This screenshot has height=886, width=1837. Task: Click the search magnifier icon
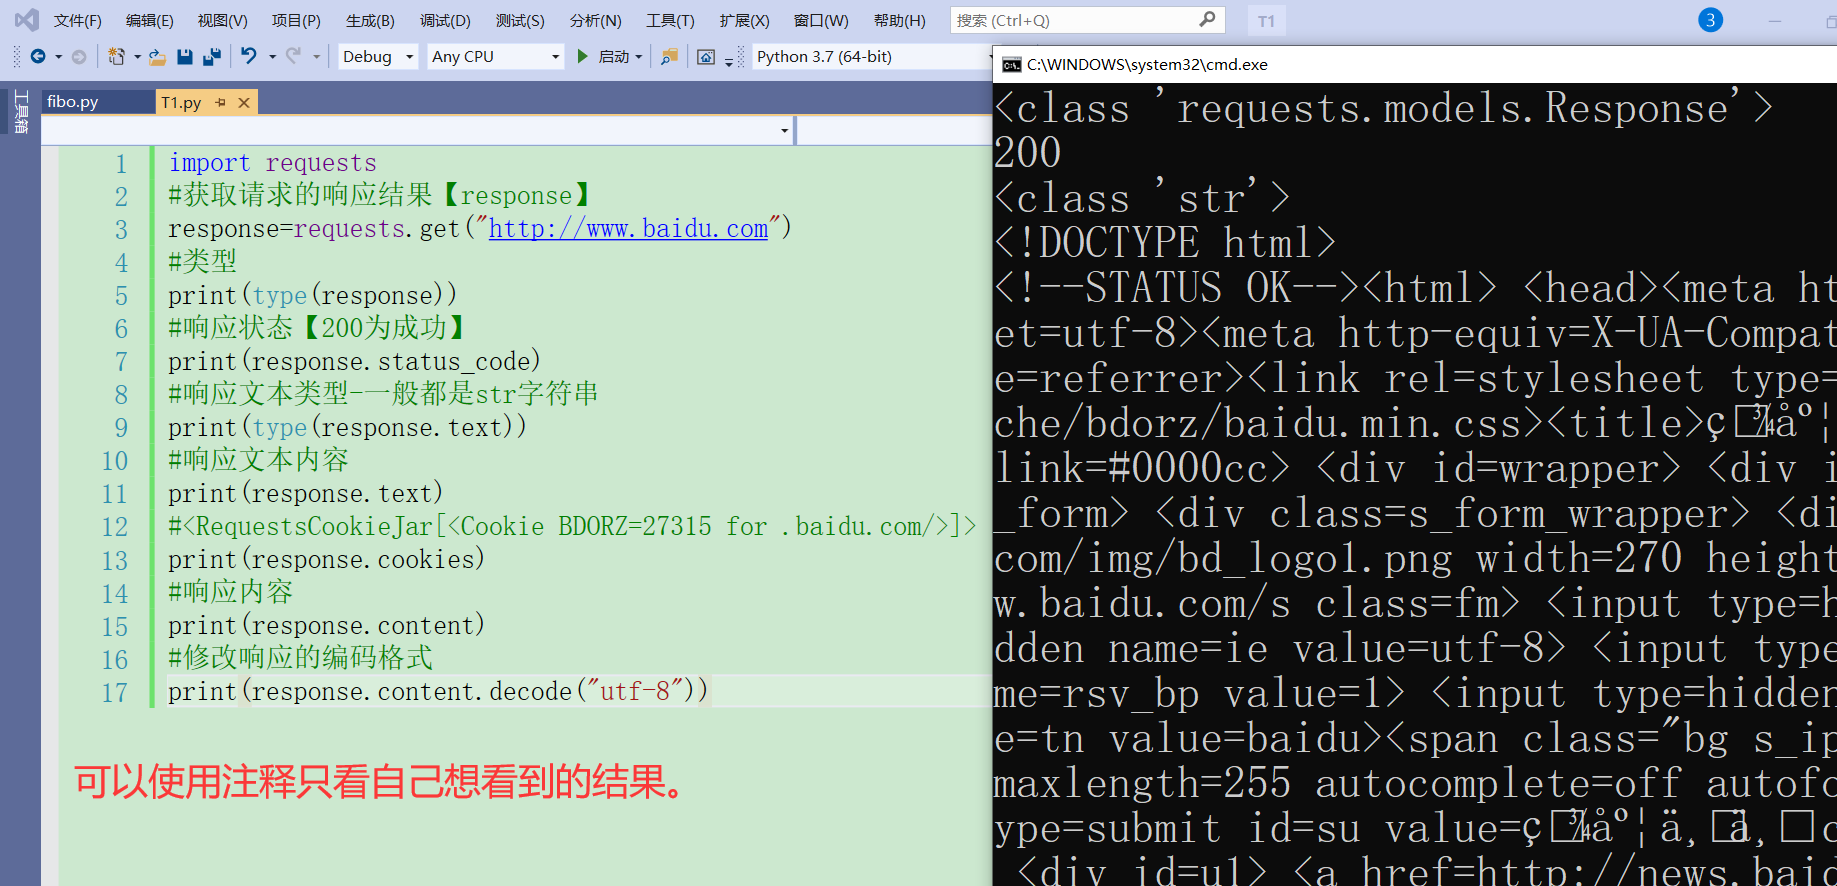tap(1207, 19)
